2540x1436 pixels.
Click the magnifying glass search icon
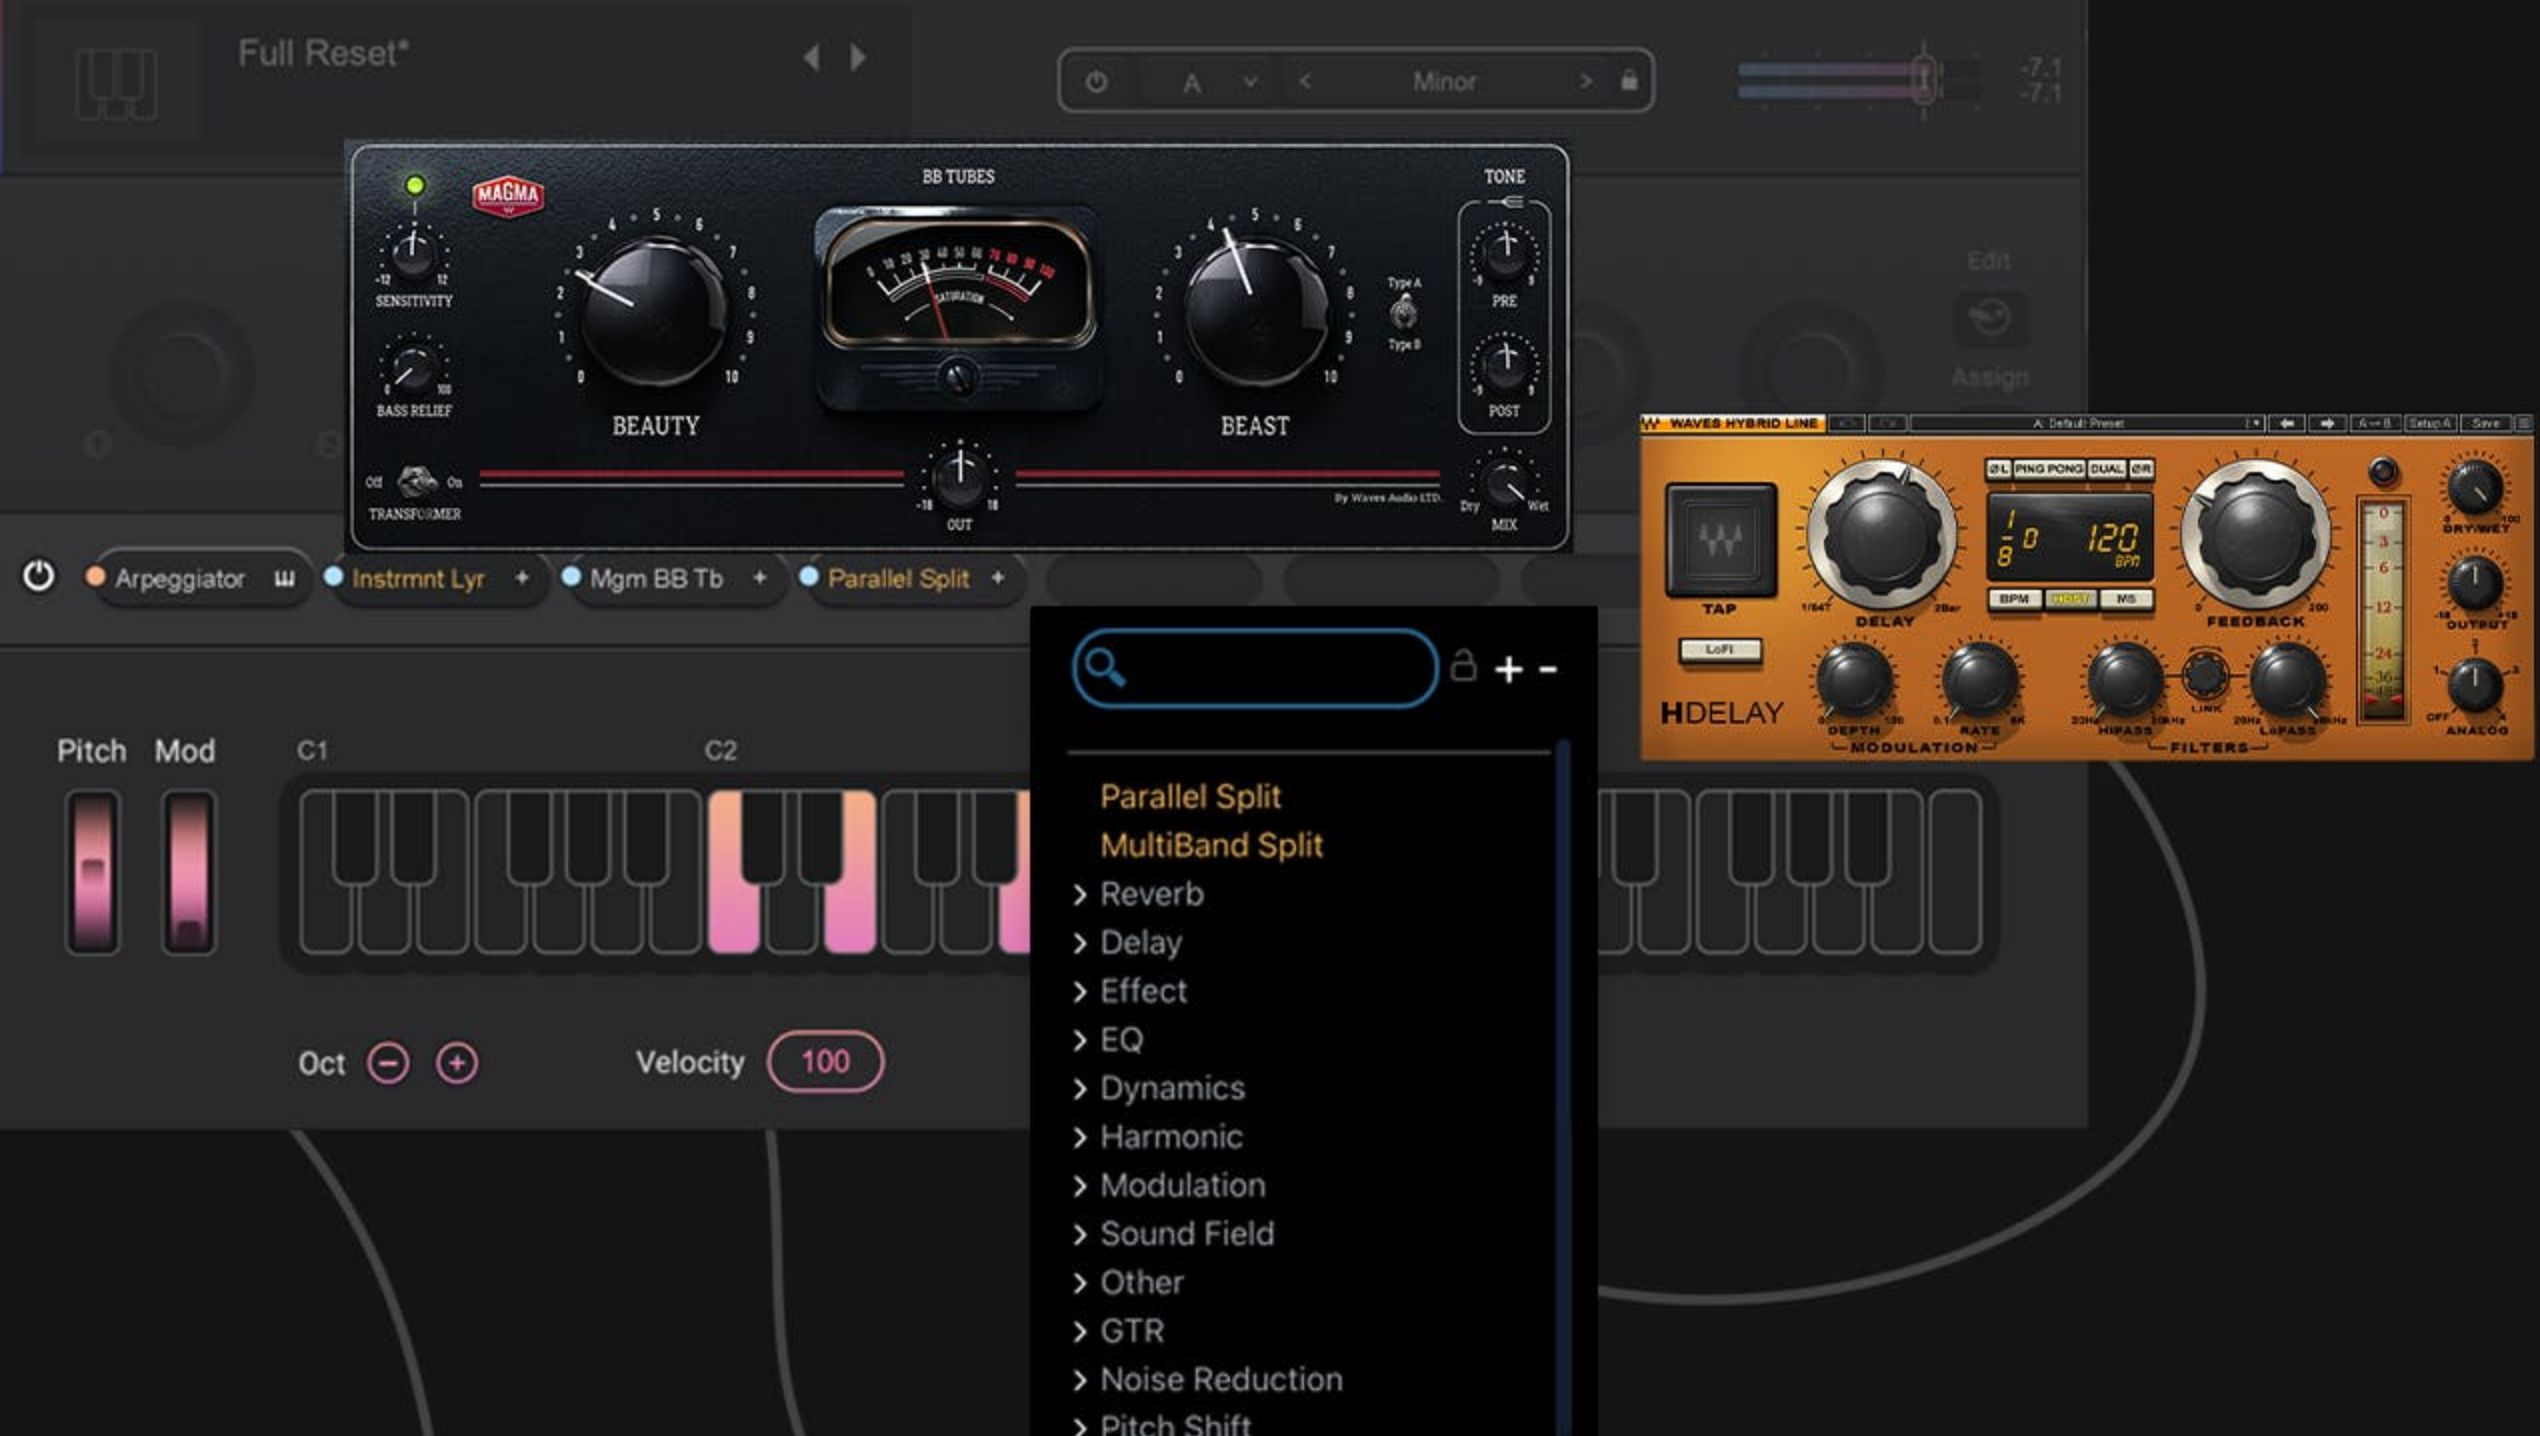coord(1105,667)
